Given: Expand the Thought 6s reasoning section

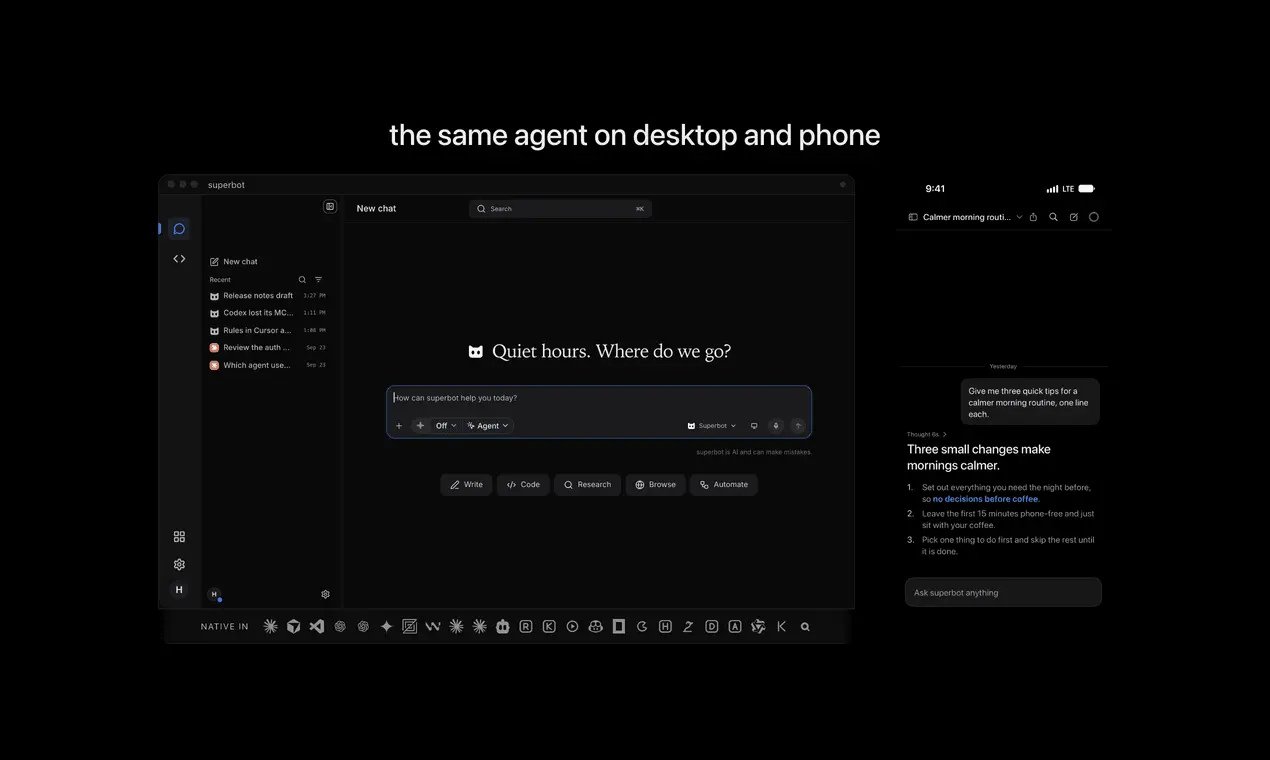Looking at the screenshot, I should [927, 435].
